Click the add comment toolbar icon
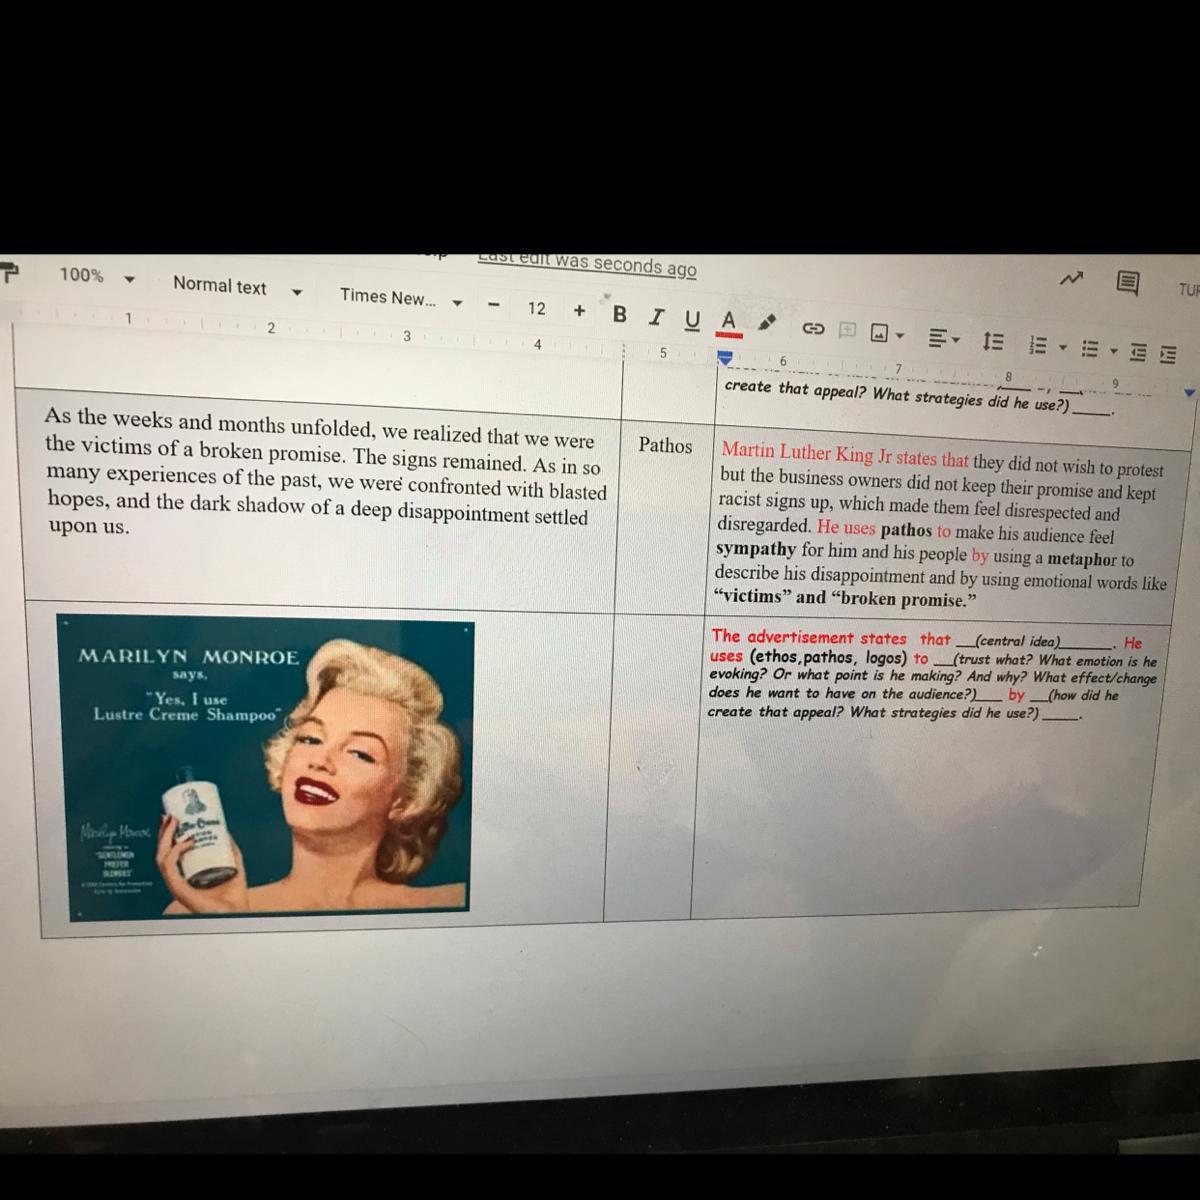Image resolution: width=1200 pixels, height=1200 pixels. (848, 330)
